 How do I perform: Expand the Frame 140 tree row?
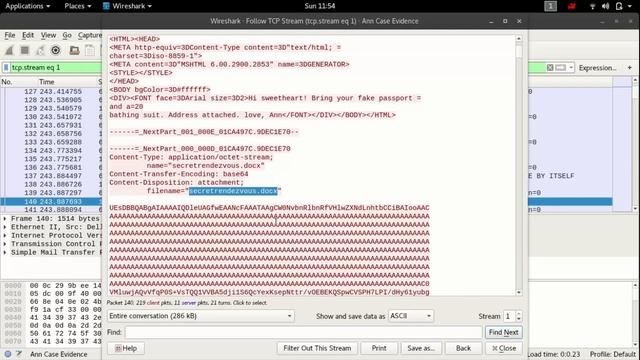click(5, 219)
